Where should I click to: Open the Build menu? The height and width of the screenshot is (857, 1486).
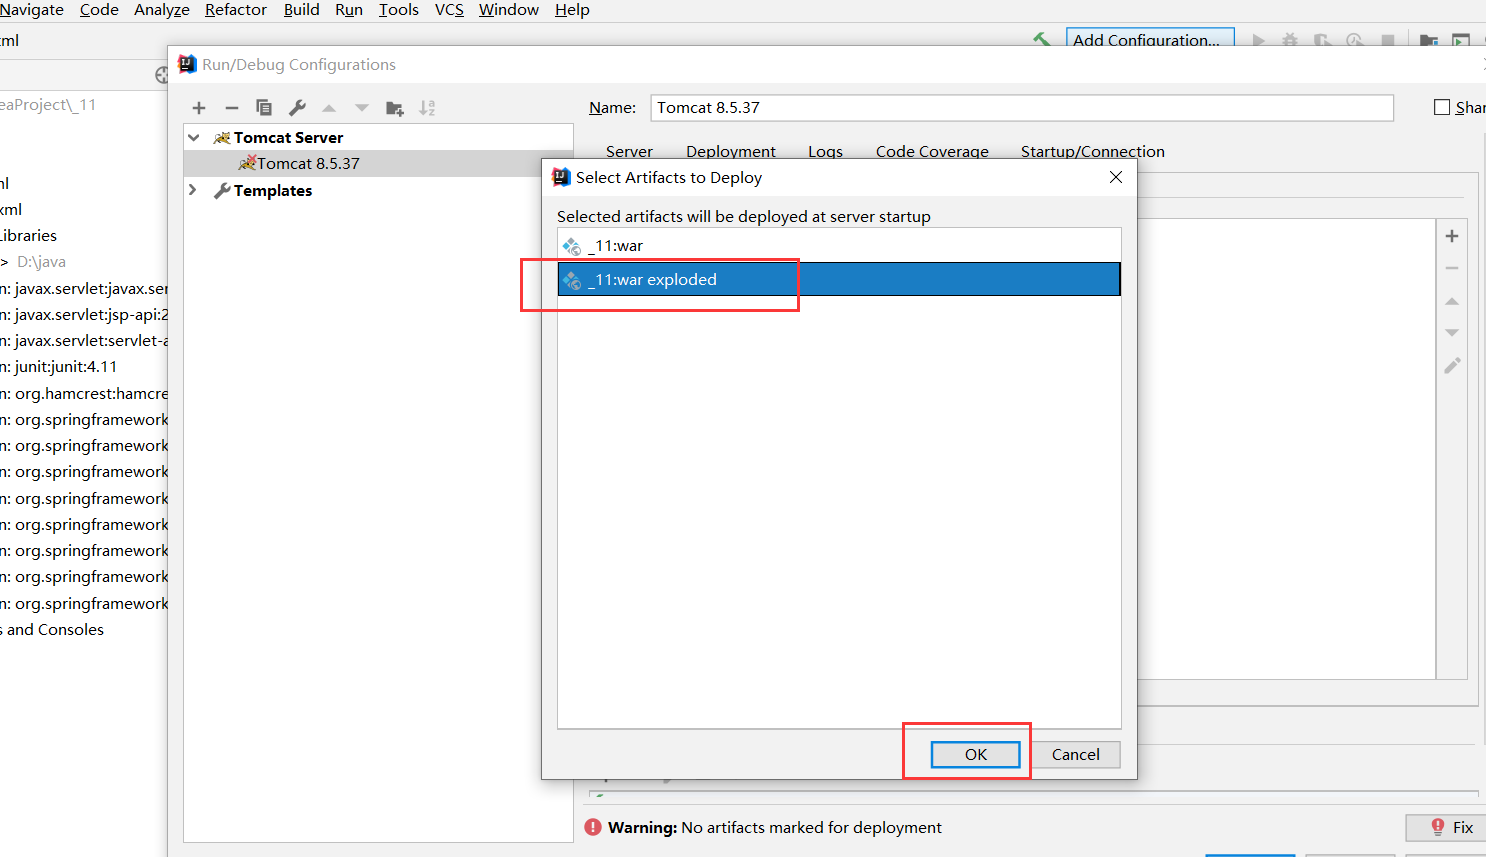click(301, 10)
